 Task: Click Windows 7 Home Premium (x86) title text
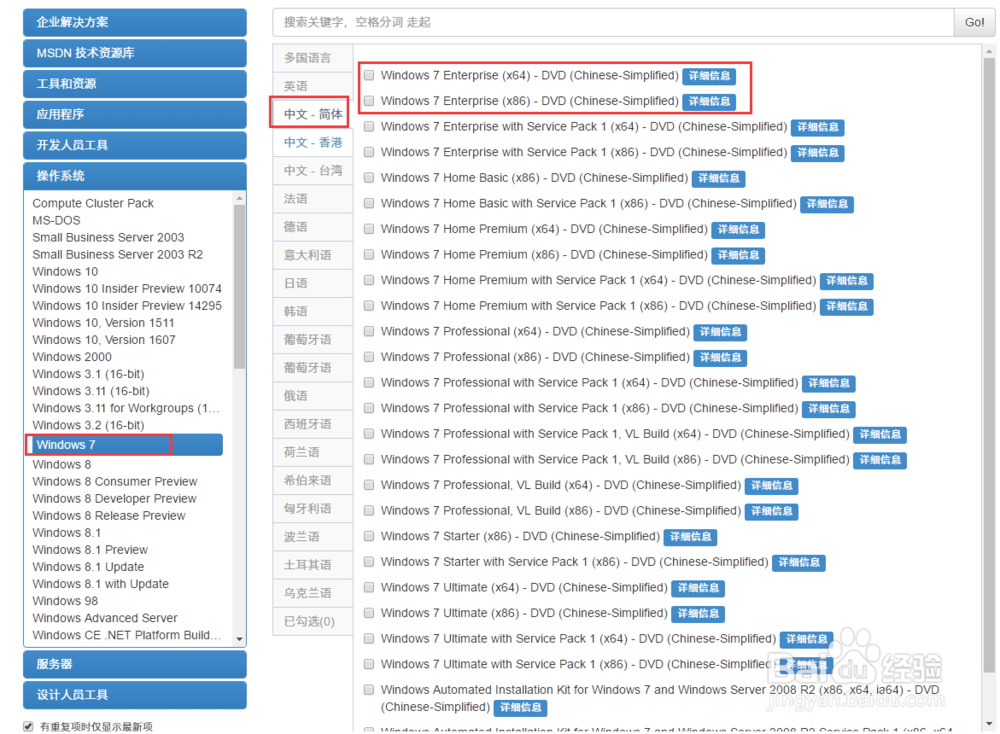coord(544,254)
